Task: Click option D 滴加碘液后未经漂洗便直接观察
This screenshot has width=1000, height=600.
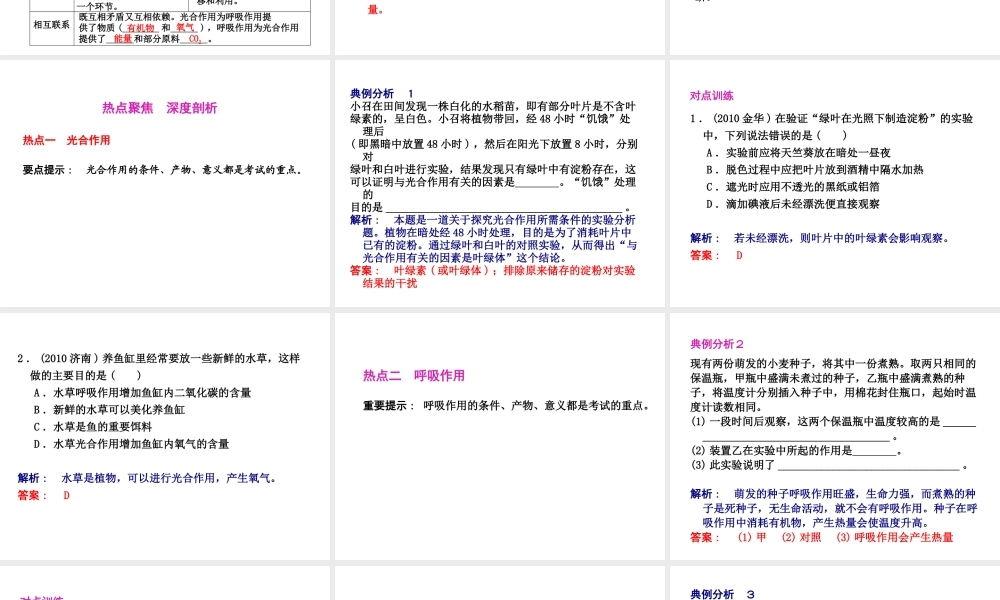Action: point(793,204)
